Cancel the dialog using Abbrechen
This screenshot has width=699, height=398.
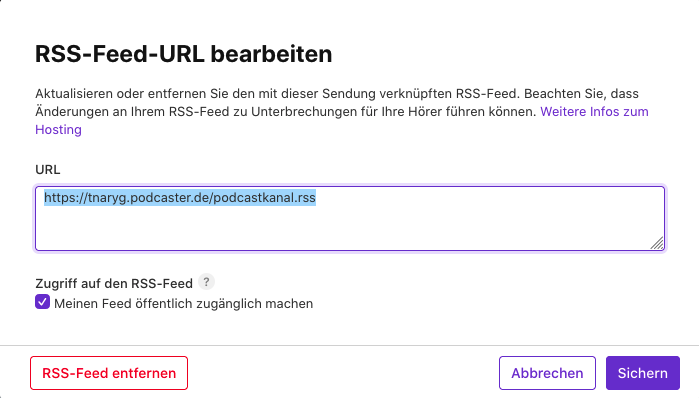point(547,373)
